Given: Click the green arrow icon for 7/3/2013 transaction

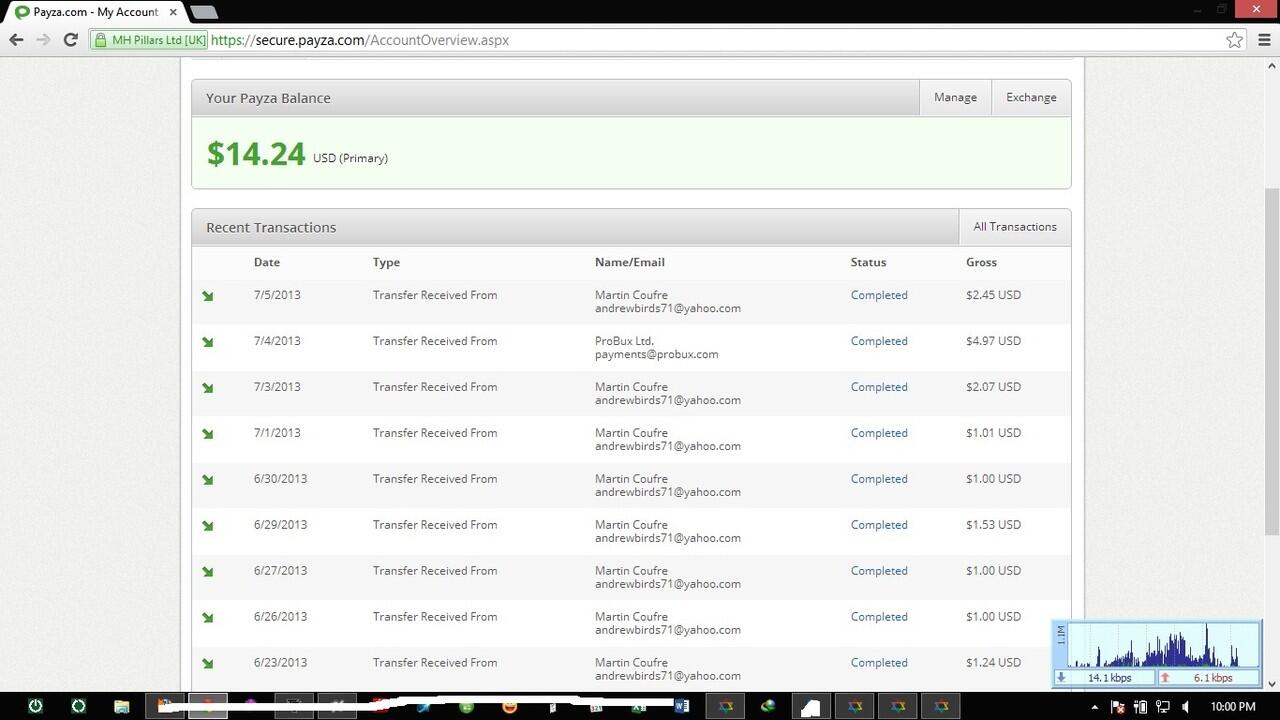Looking at the screenshot, I should click(x=208, y=388).
